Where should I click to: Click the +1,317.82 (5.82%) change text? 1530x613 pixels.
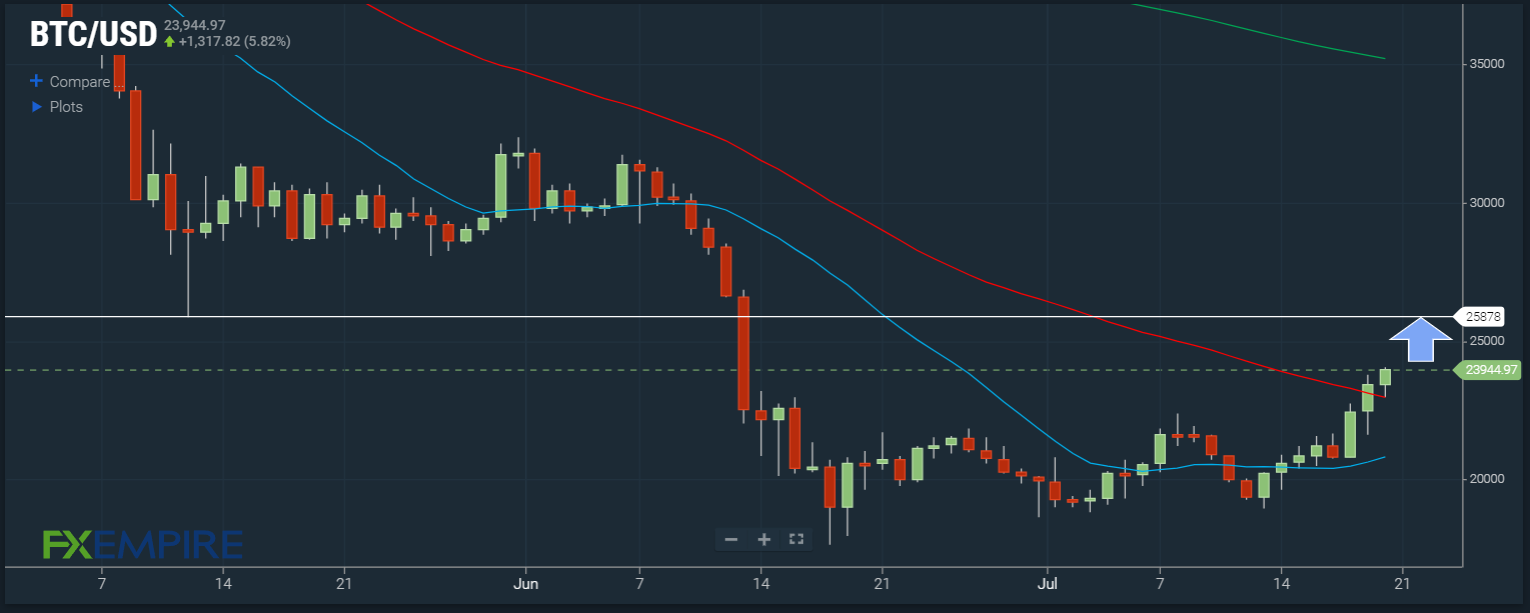[235, 42]
